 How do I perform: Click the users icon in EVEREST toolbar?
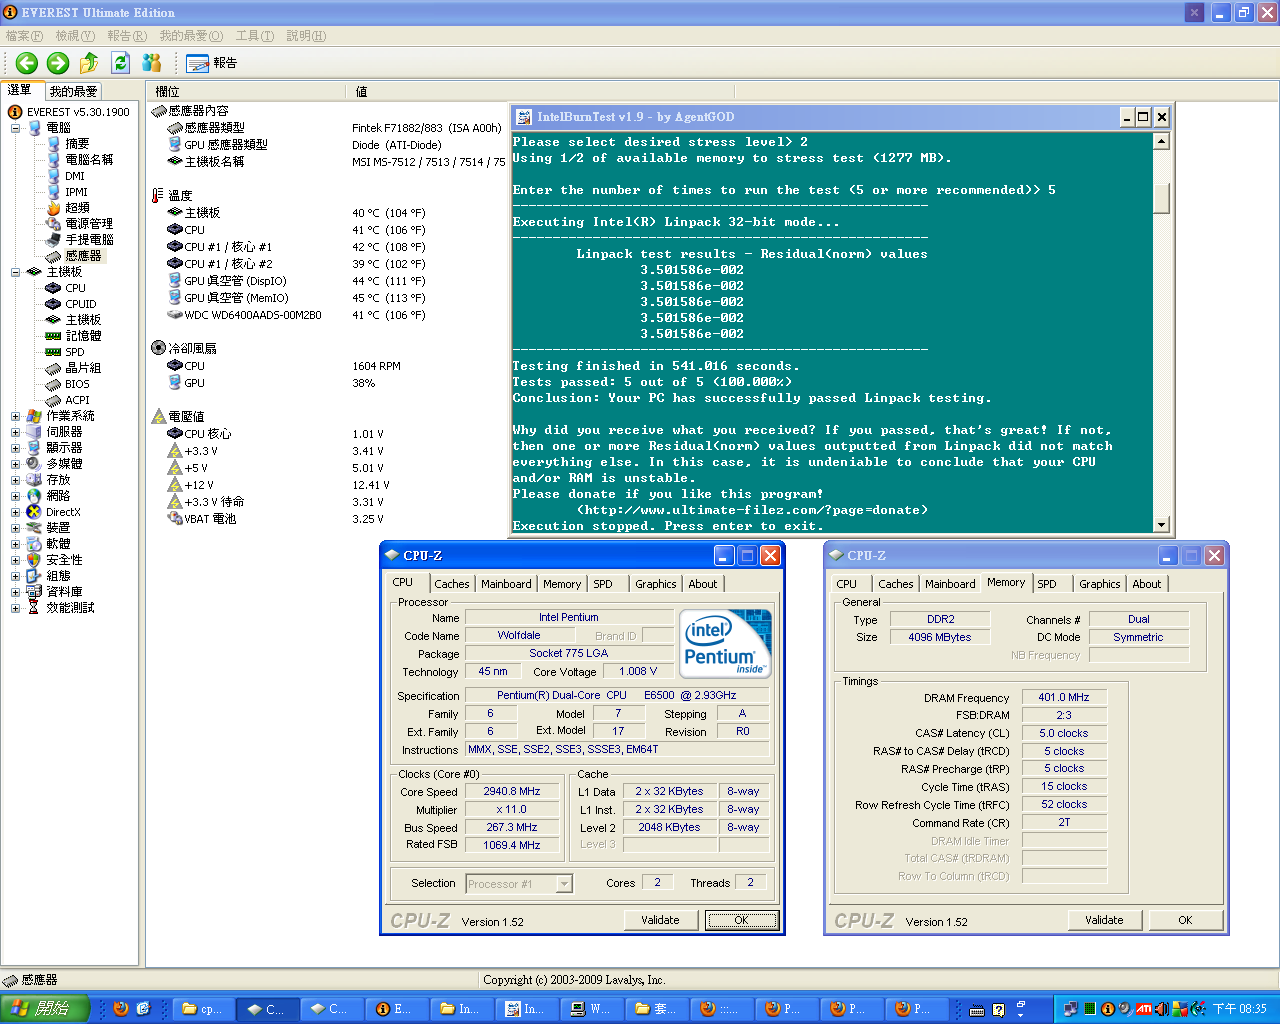pos(152,63)
